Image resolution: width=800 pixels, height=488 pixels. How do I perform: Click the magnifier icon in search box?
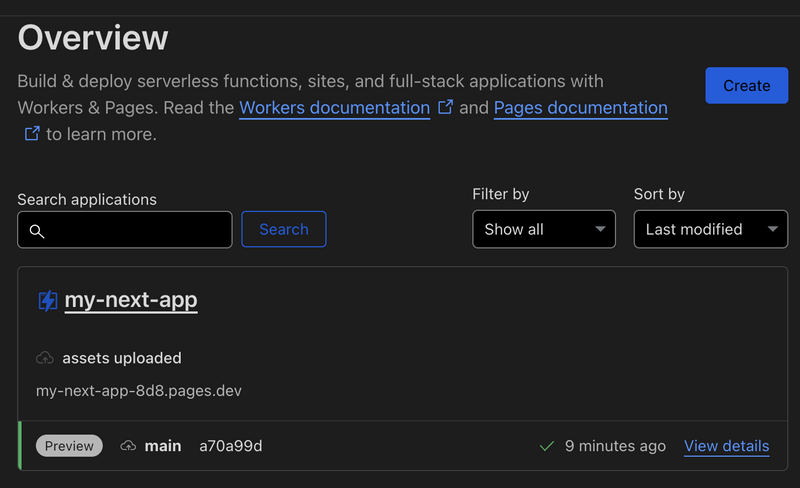(x=37, y=231)
